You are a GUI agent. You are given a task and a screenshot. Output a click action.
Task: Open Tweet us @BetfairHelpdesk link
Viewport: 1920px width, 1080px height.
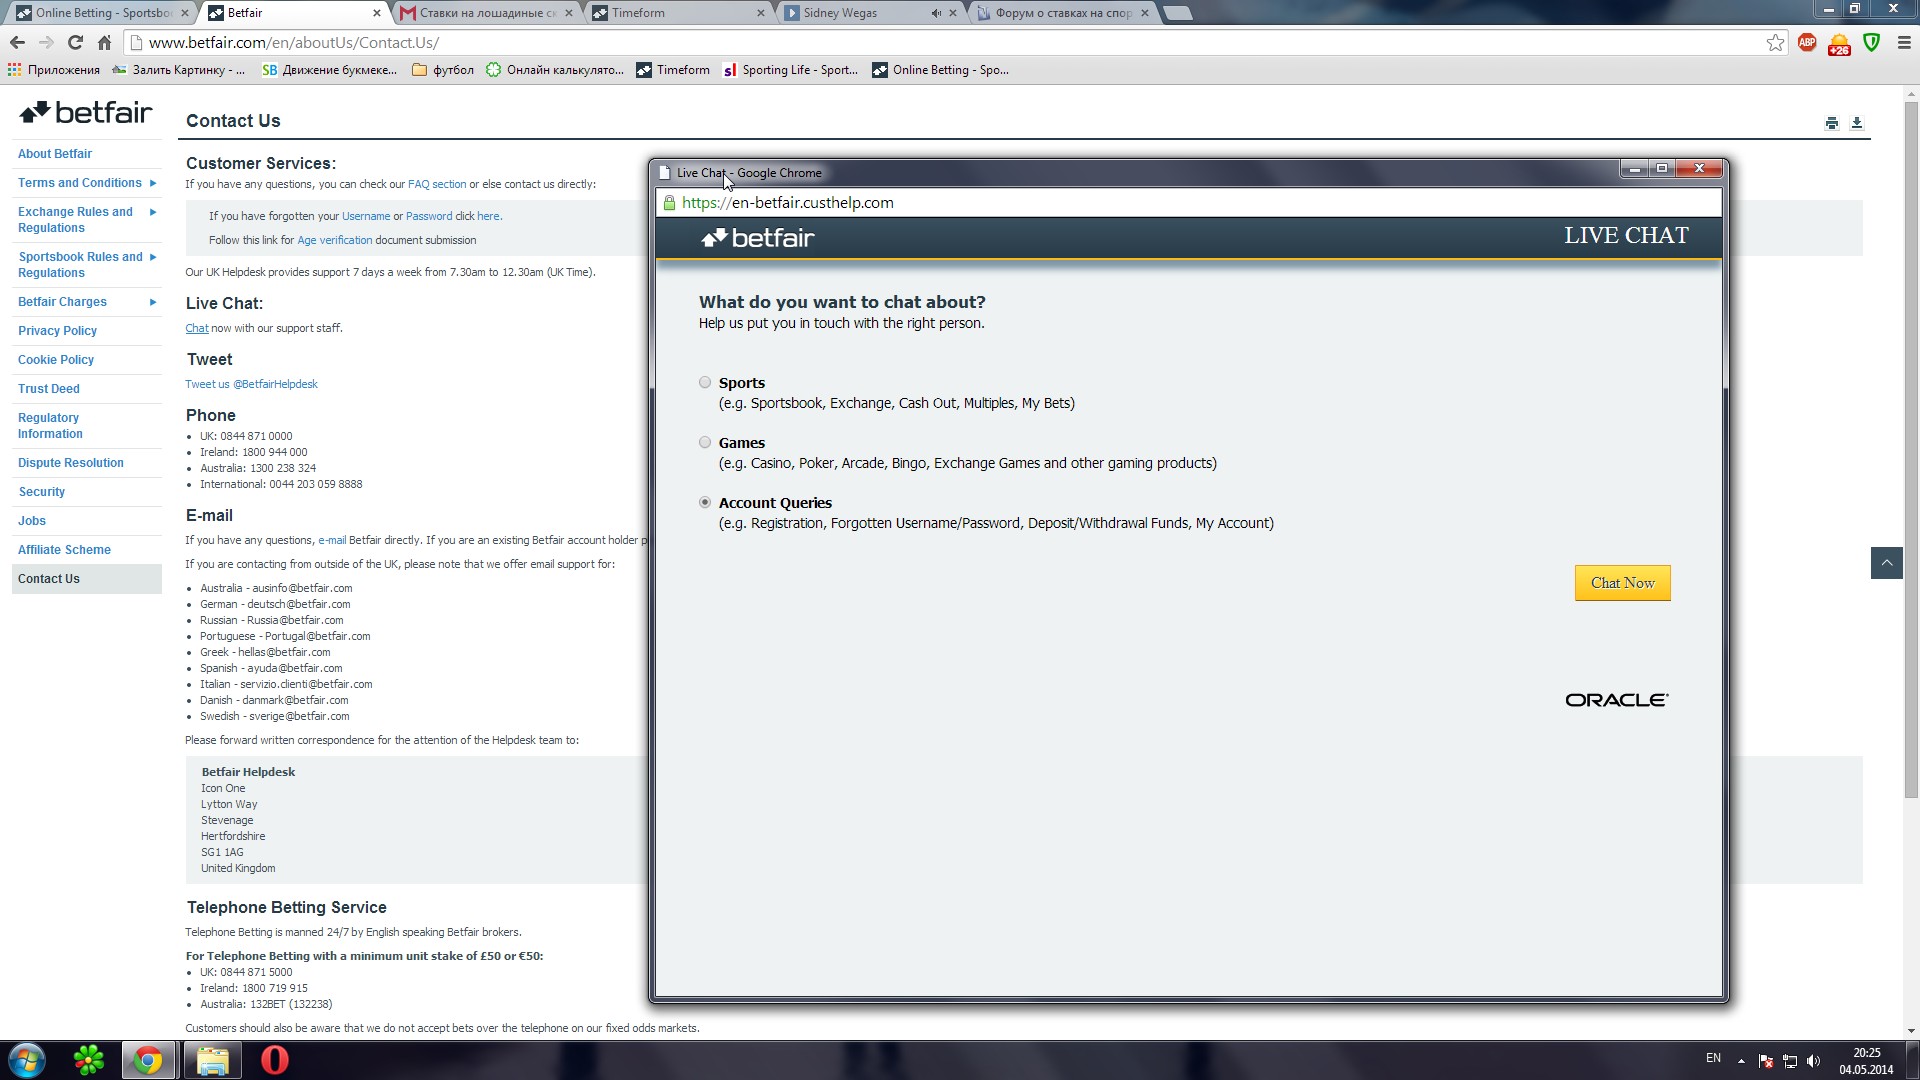[251, 384]
